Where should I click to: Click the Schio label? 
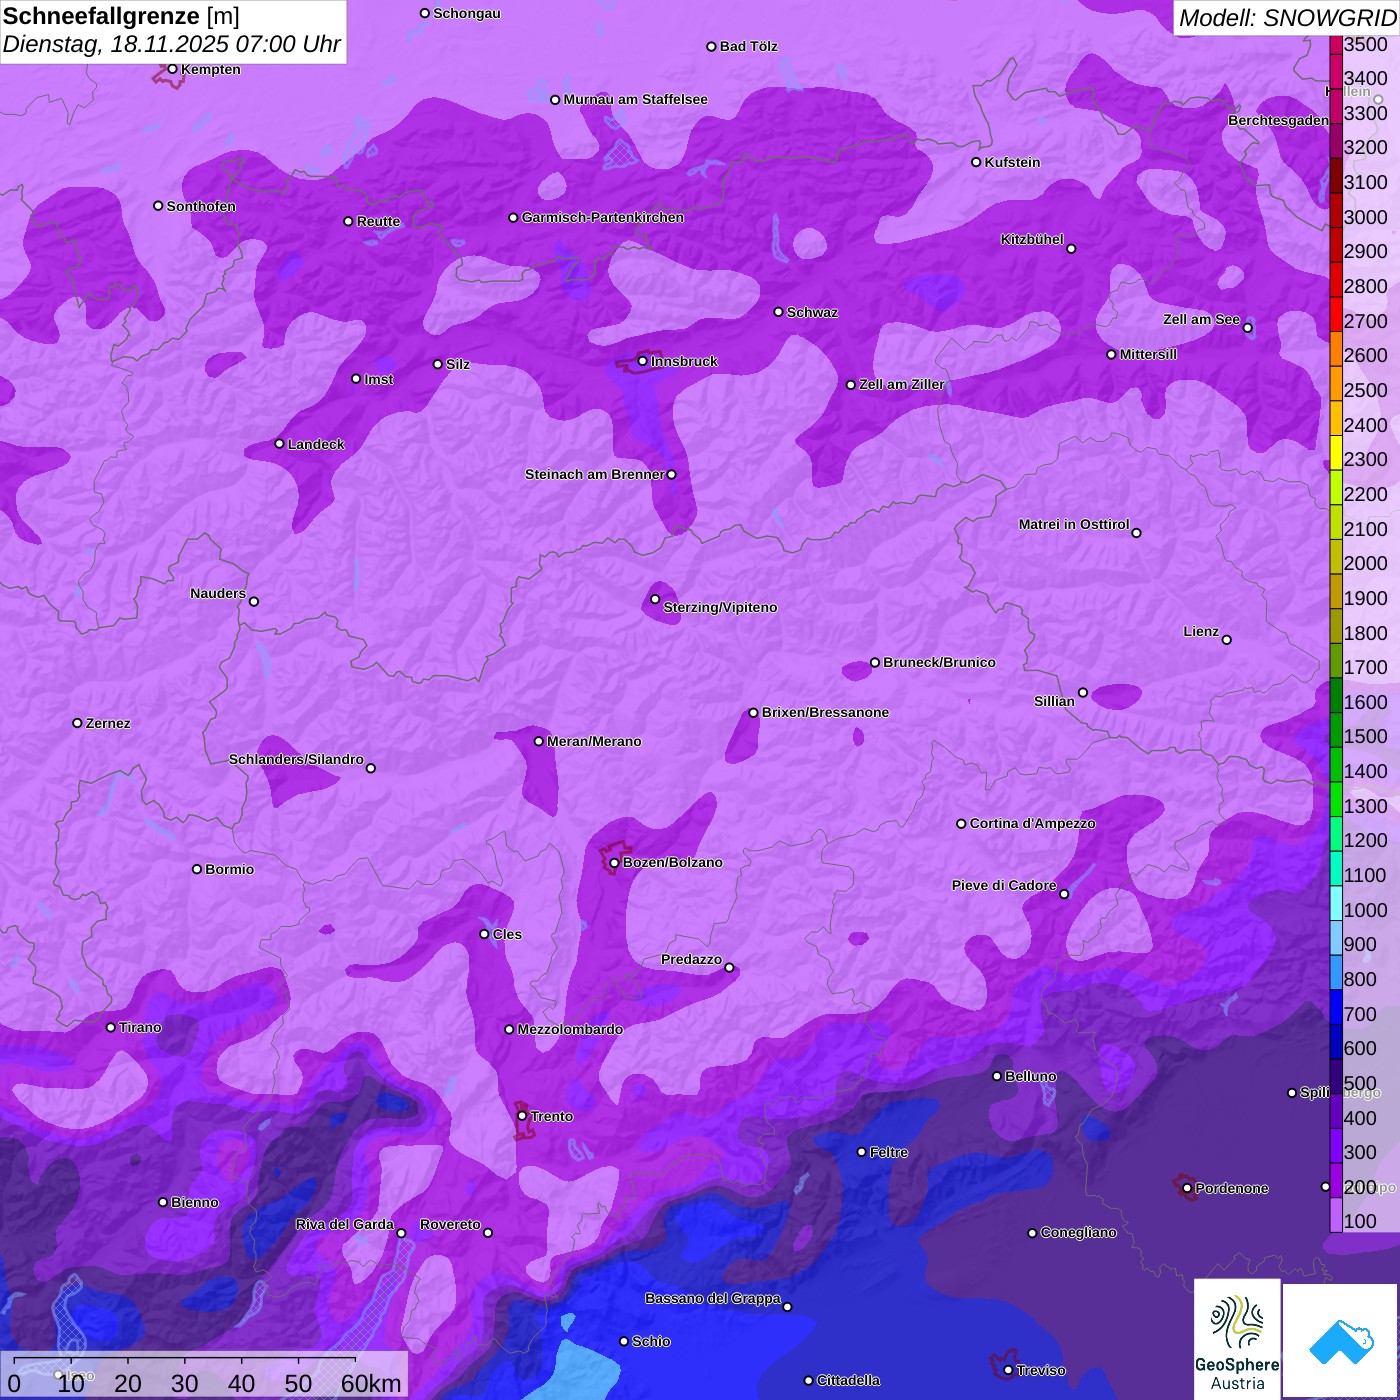pos(651,1341)
